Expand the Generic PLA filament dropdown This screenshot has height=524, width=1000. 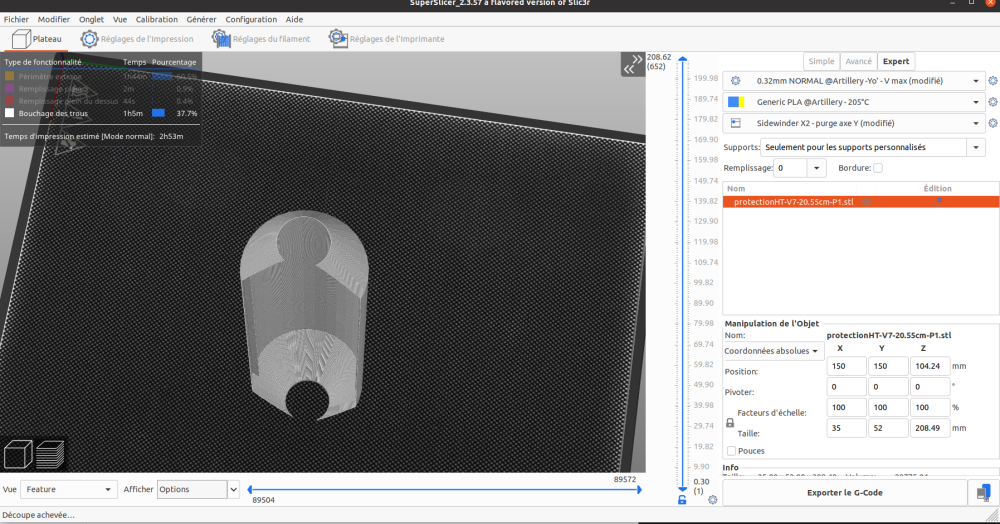[x=975, y=102]
